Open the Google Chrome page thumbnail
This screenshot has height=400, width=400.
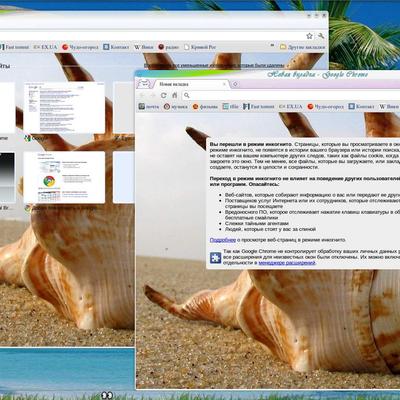tap(64, 177)
